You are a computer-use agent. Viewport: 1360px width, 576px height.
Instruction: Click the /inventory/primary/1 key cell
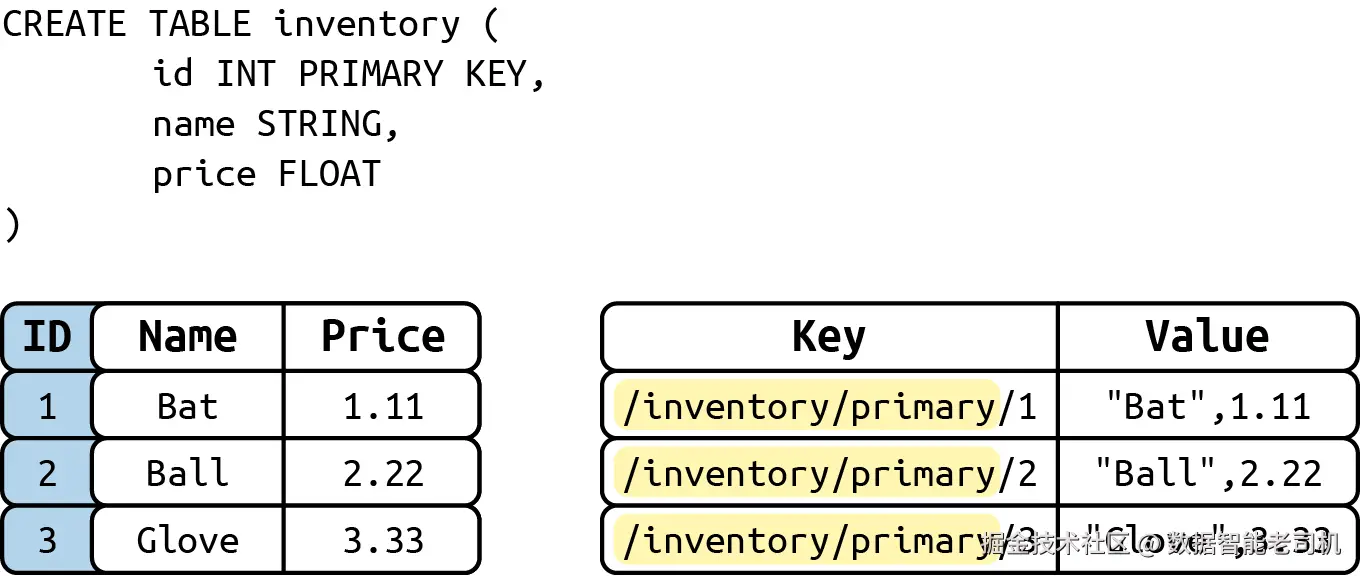(828, 406)
